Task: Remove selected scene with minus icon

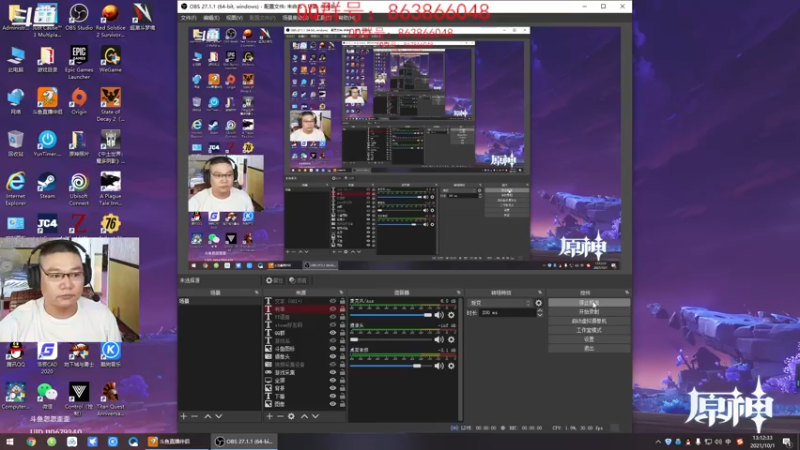Action: 194,416
